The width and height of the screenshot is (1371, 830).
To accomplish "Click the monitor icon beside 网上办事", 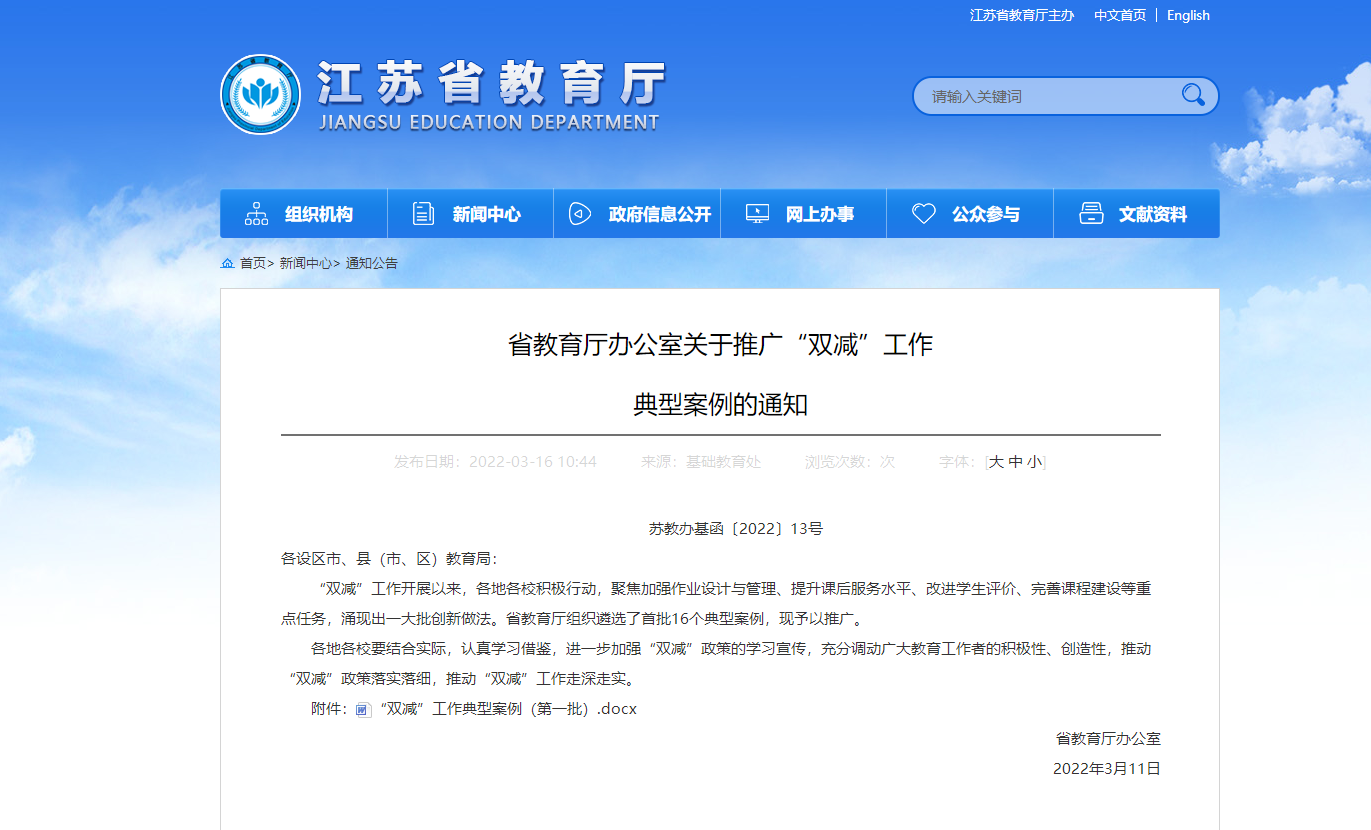I will [758, 214].
